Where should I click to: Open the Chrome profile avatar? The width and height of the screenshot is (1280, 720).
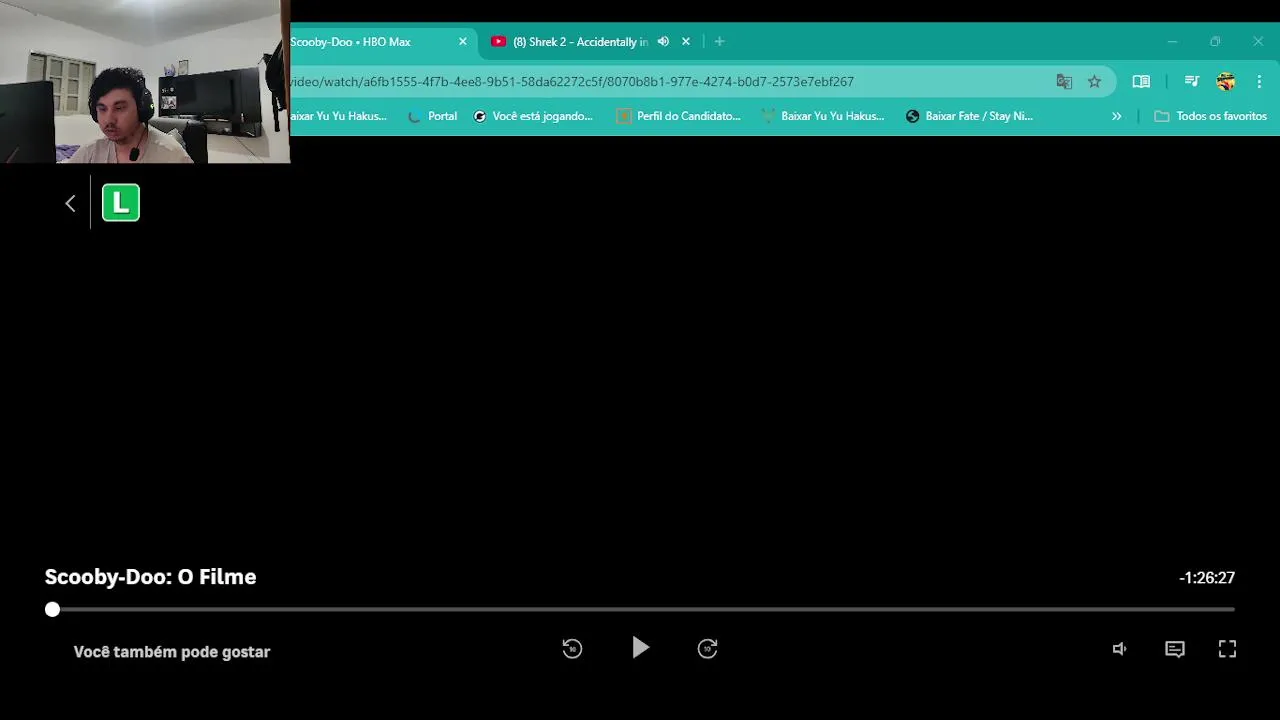click(1225, 82)
